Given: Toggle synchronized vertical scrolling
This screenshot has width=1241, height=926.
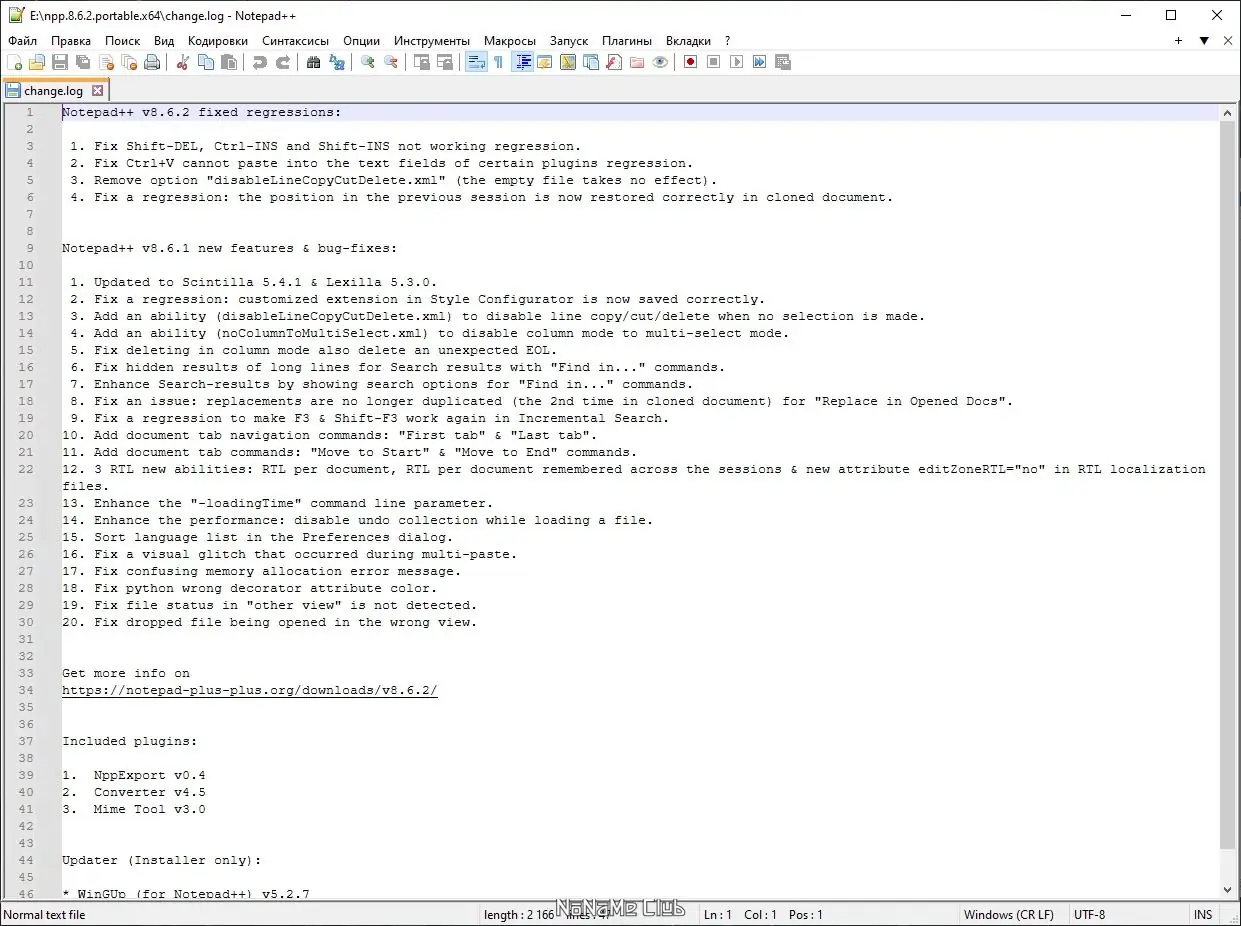Looking at the screenshot, I should (x=422, y=62).
